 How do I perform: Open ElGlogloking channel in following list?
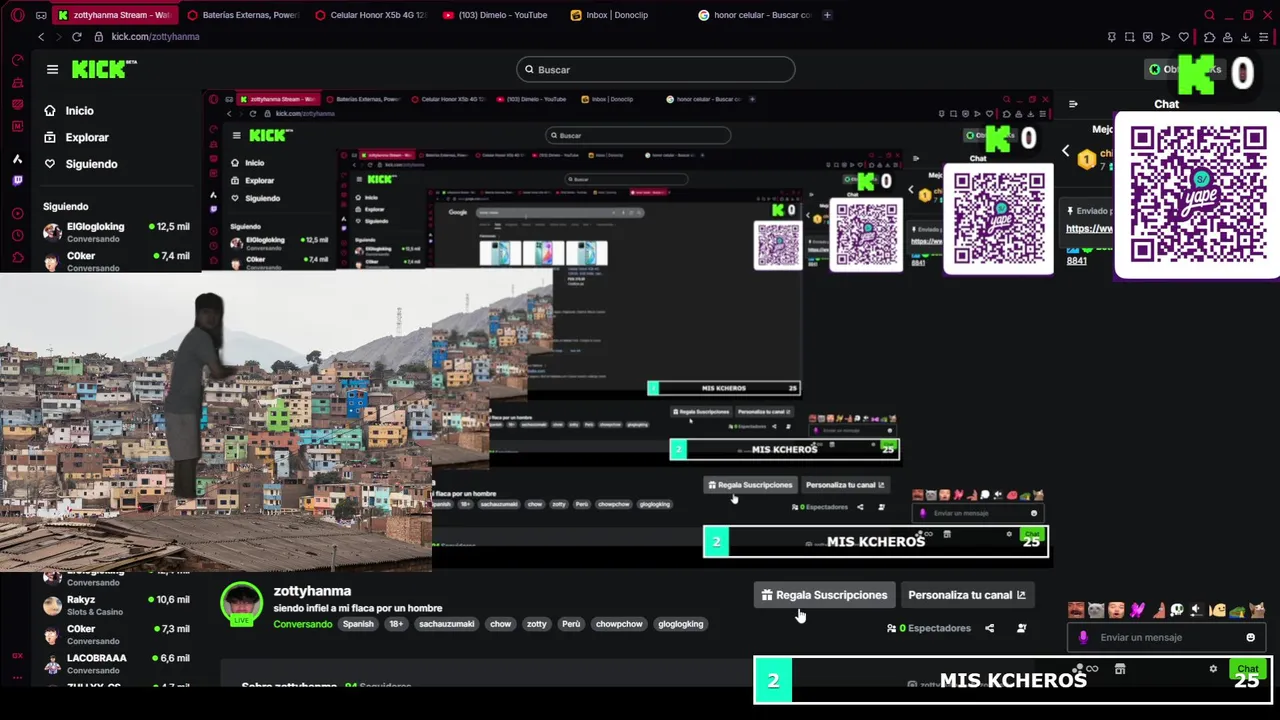tap(115, 232)
